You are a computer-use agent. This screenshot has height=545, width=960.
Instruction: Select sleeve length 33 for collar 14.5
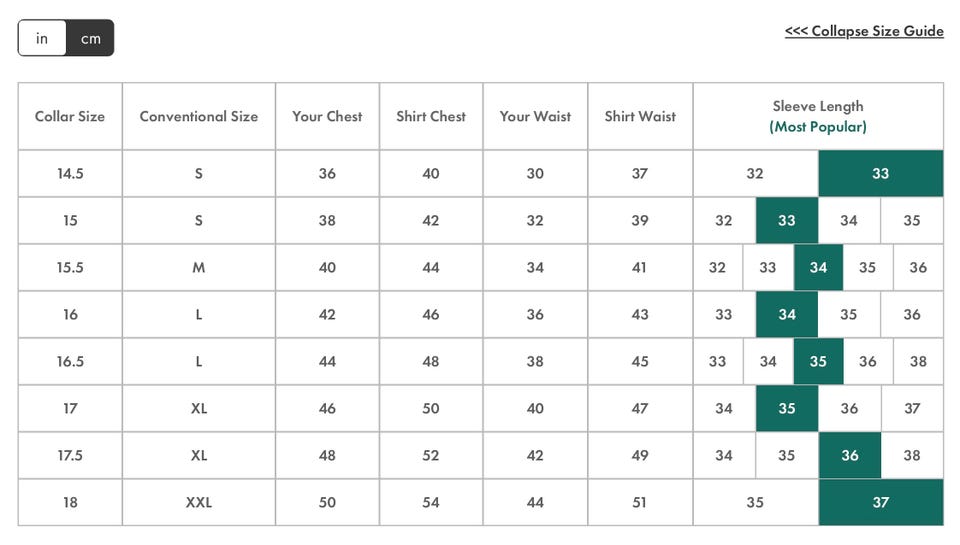coord(880,173)
